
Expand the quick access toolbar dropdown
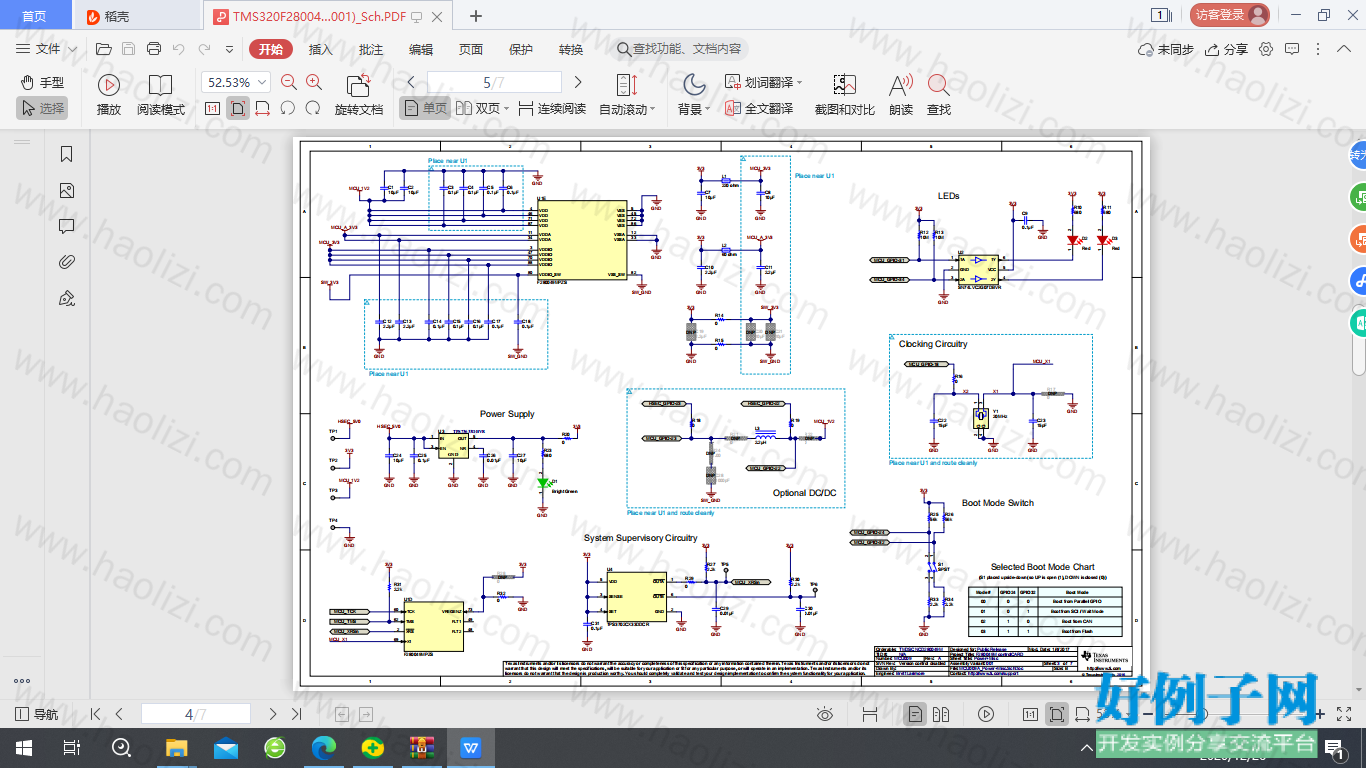231,49
